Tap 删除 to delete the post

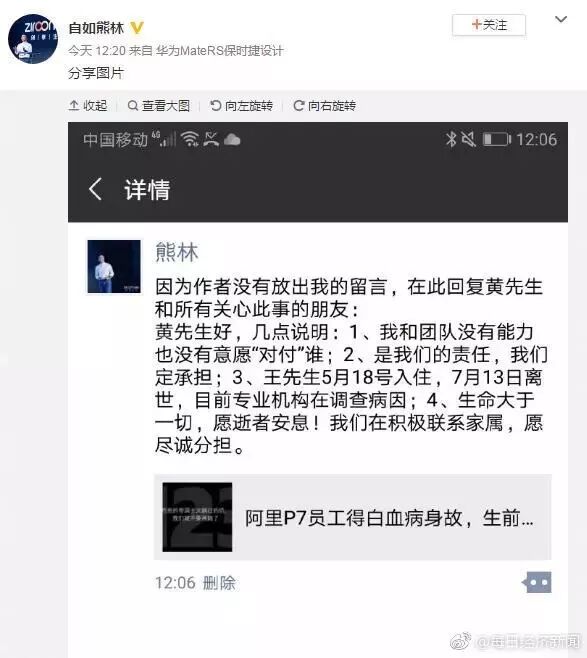tap(219, 583)
